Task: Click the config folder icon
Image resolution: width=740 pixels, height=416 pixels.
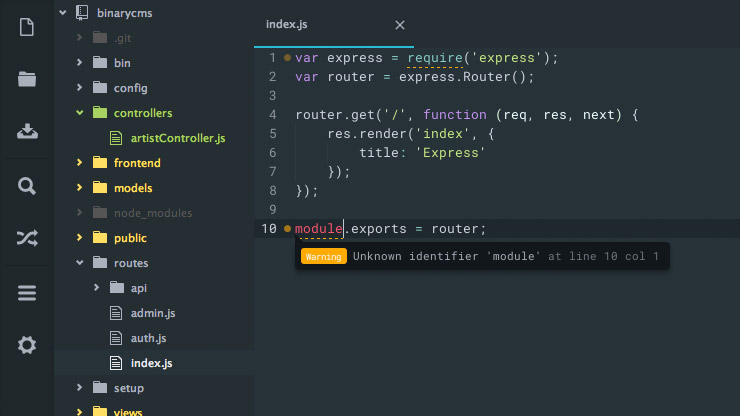Action: pyautogui.click(x=100, y=87)
